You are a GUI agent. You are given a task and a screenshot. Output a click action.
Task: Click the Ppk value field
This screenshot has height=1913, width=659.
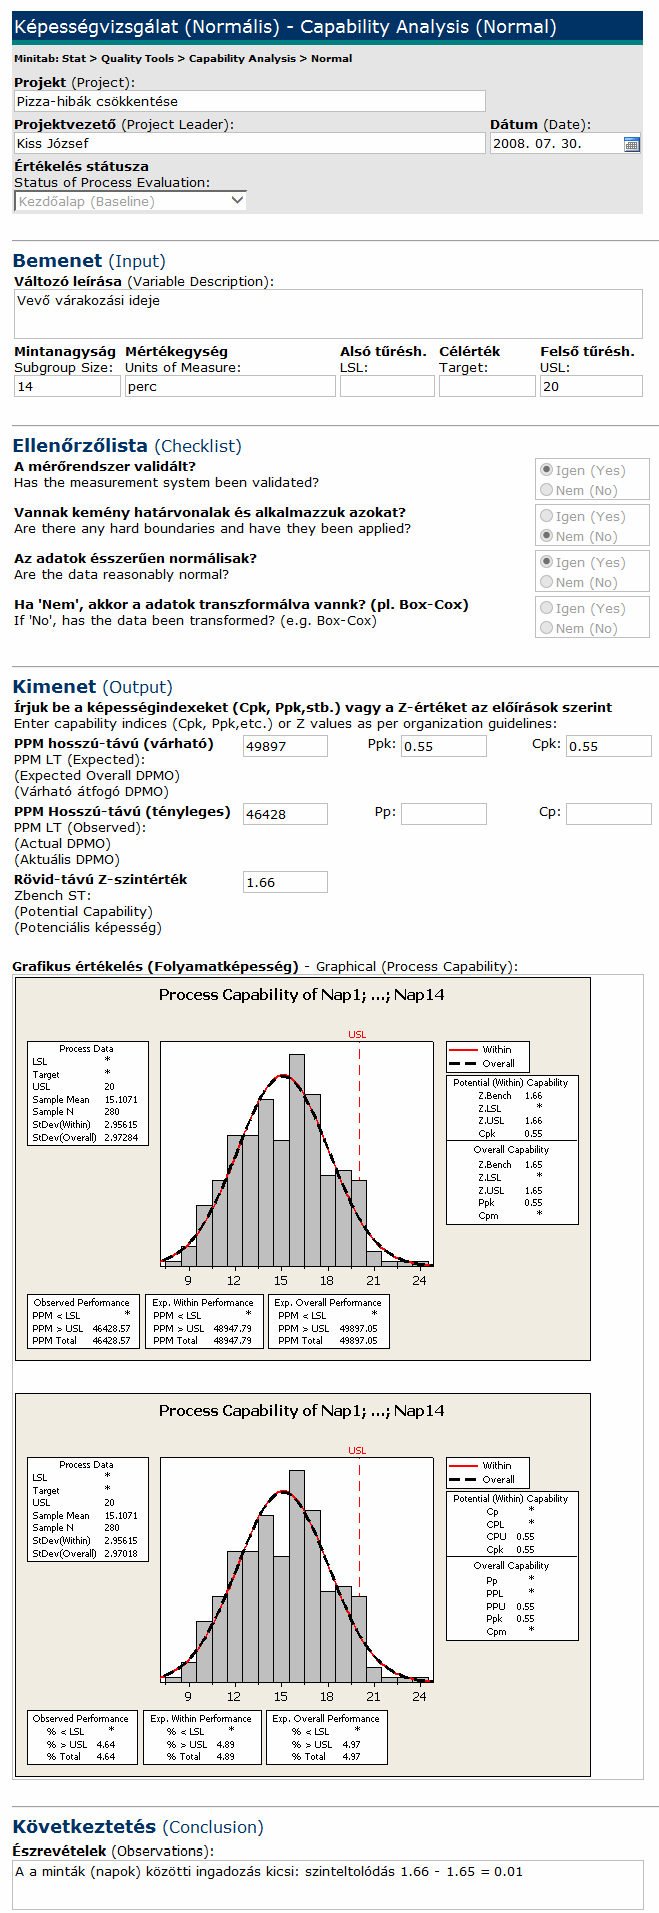(443, 746)
